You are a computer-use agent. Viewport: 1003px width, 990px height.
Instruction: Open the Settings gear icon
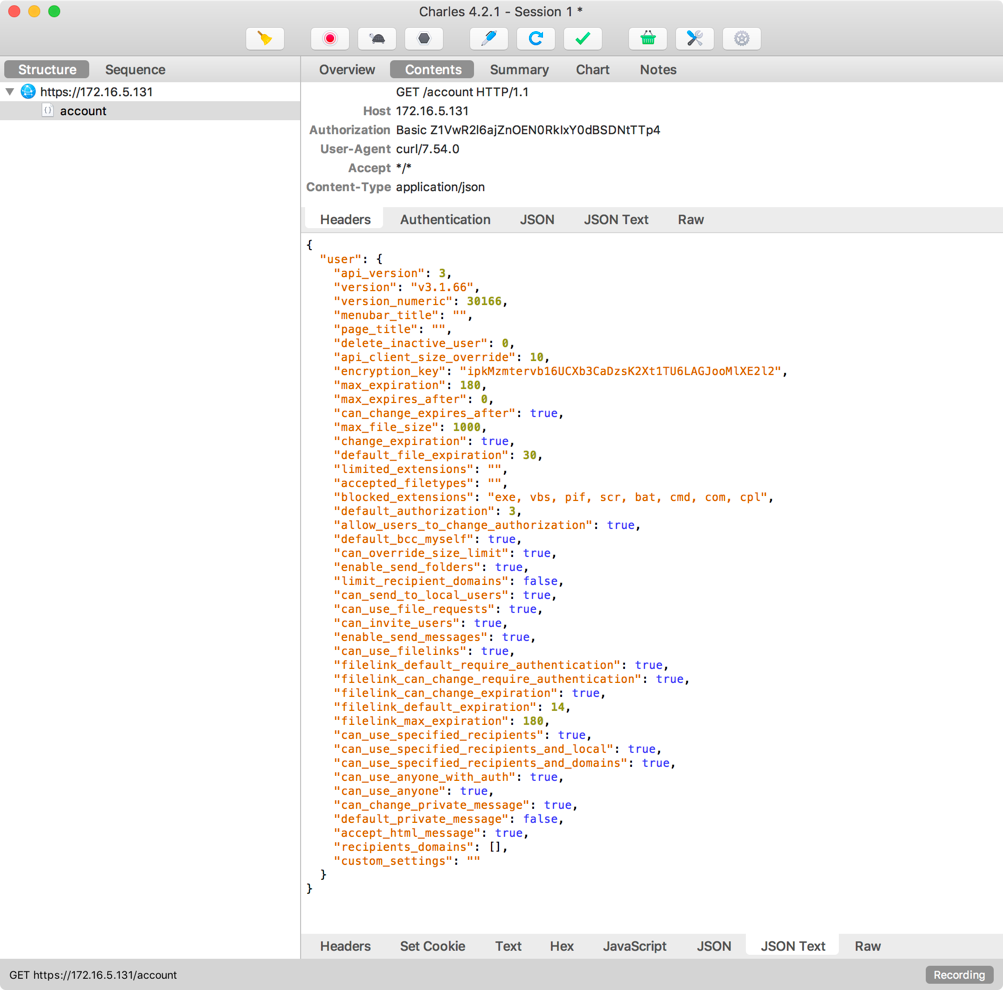pyautogui.click(x=742, y=39)
